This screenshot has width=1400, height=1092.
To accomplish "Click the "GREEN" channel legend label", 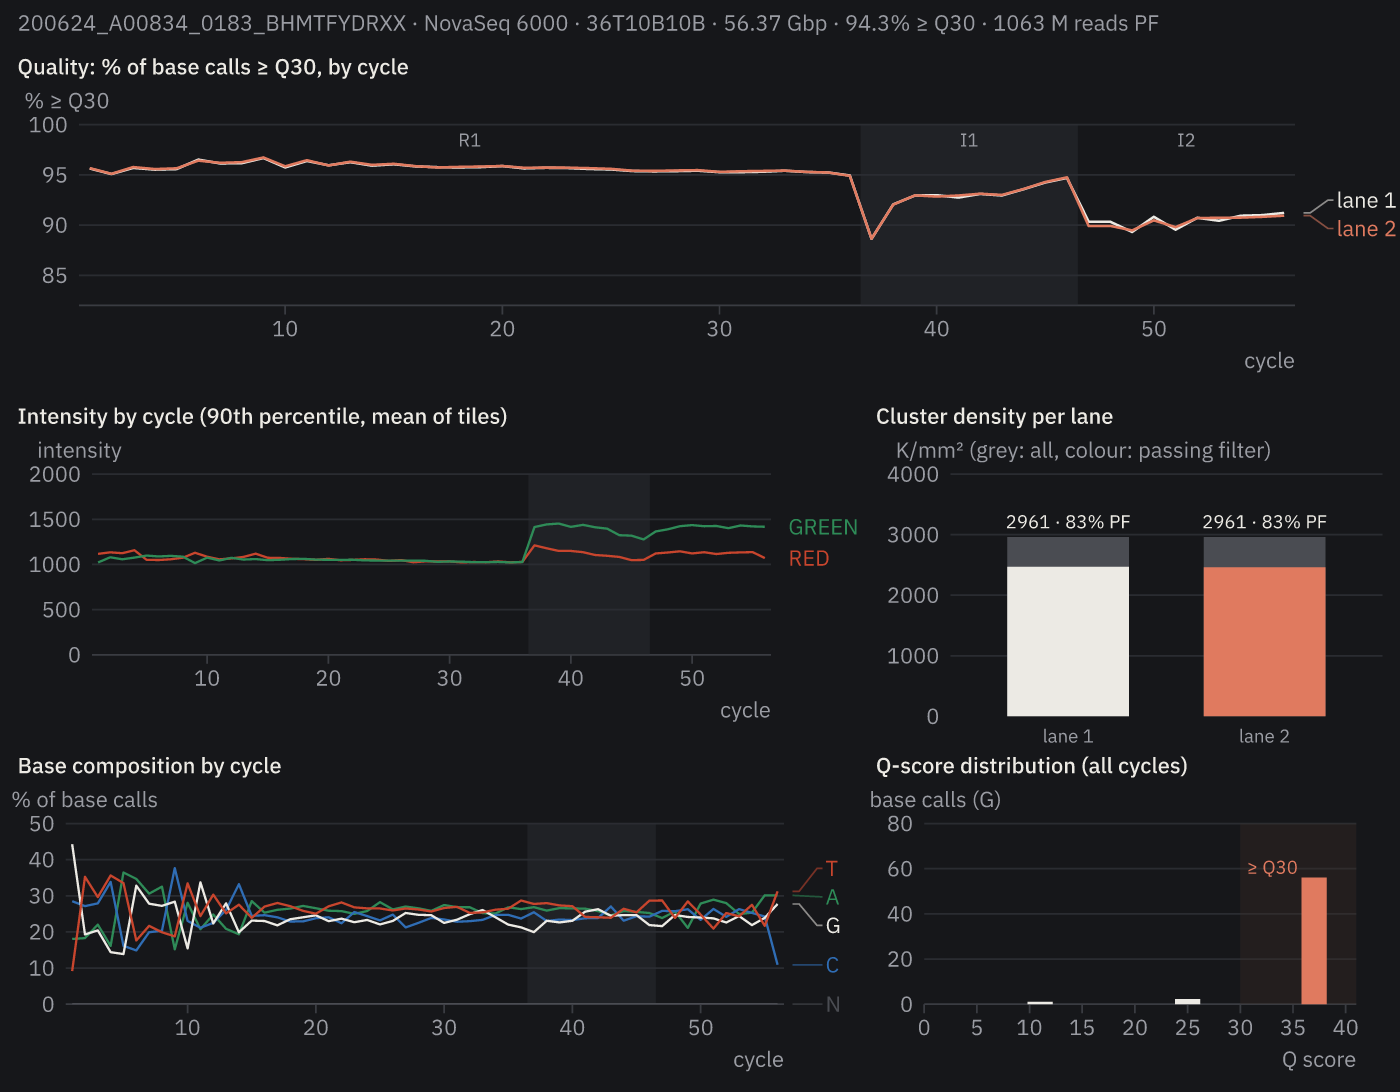I will coord(823,527).
